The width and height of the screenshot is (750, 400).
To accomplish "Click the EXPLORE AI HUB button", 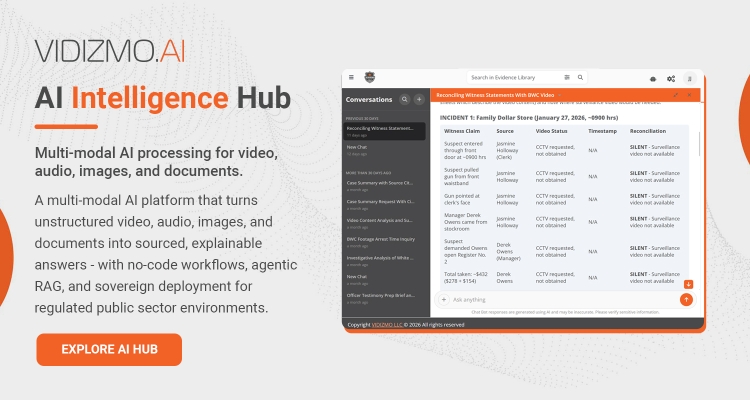I will pos(109,349).
